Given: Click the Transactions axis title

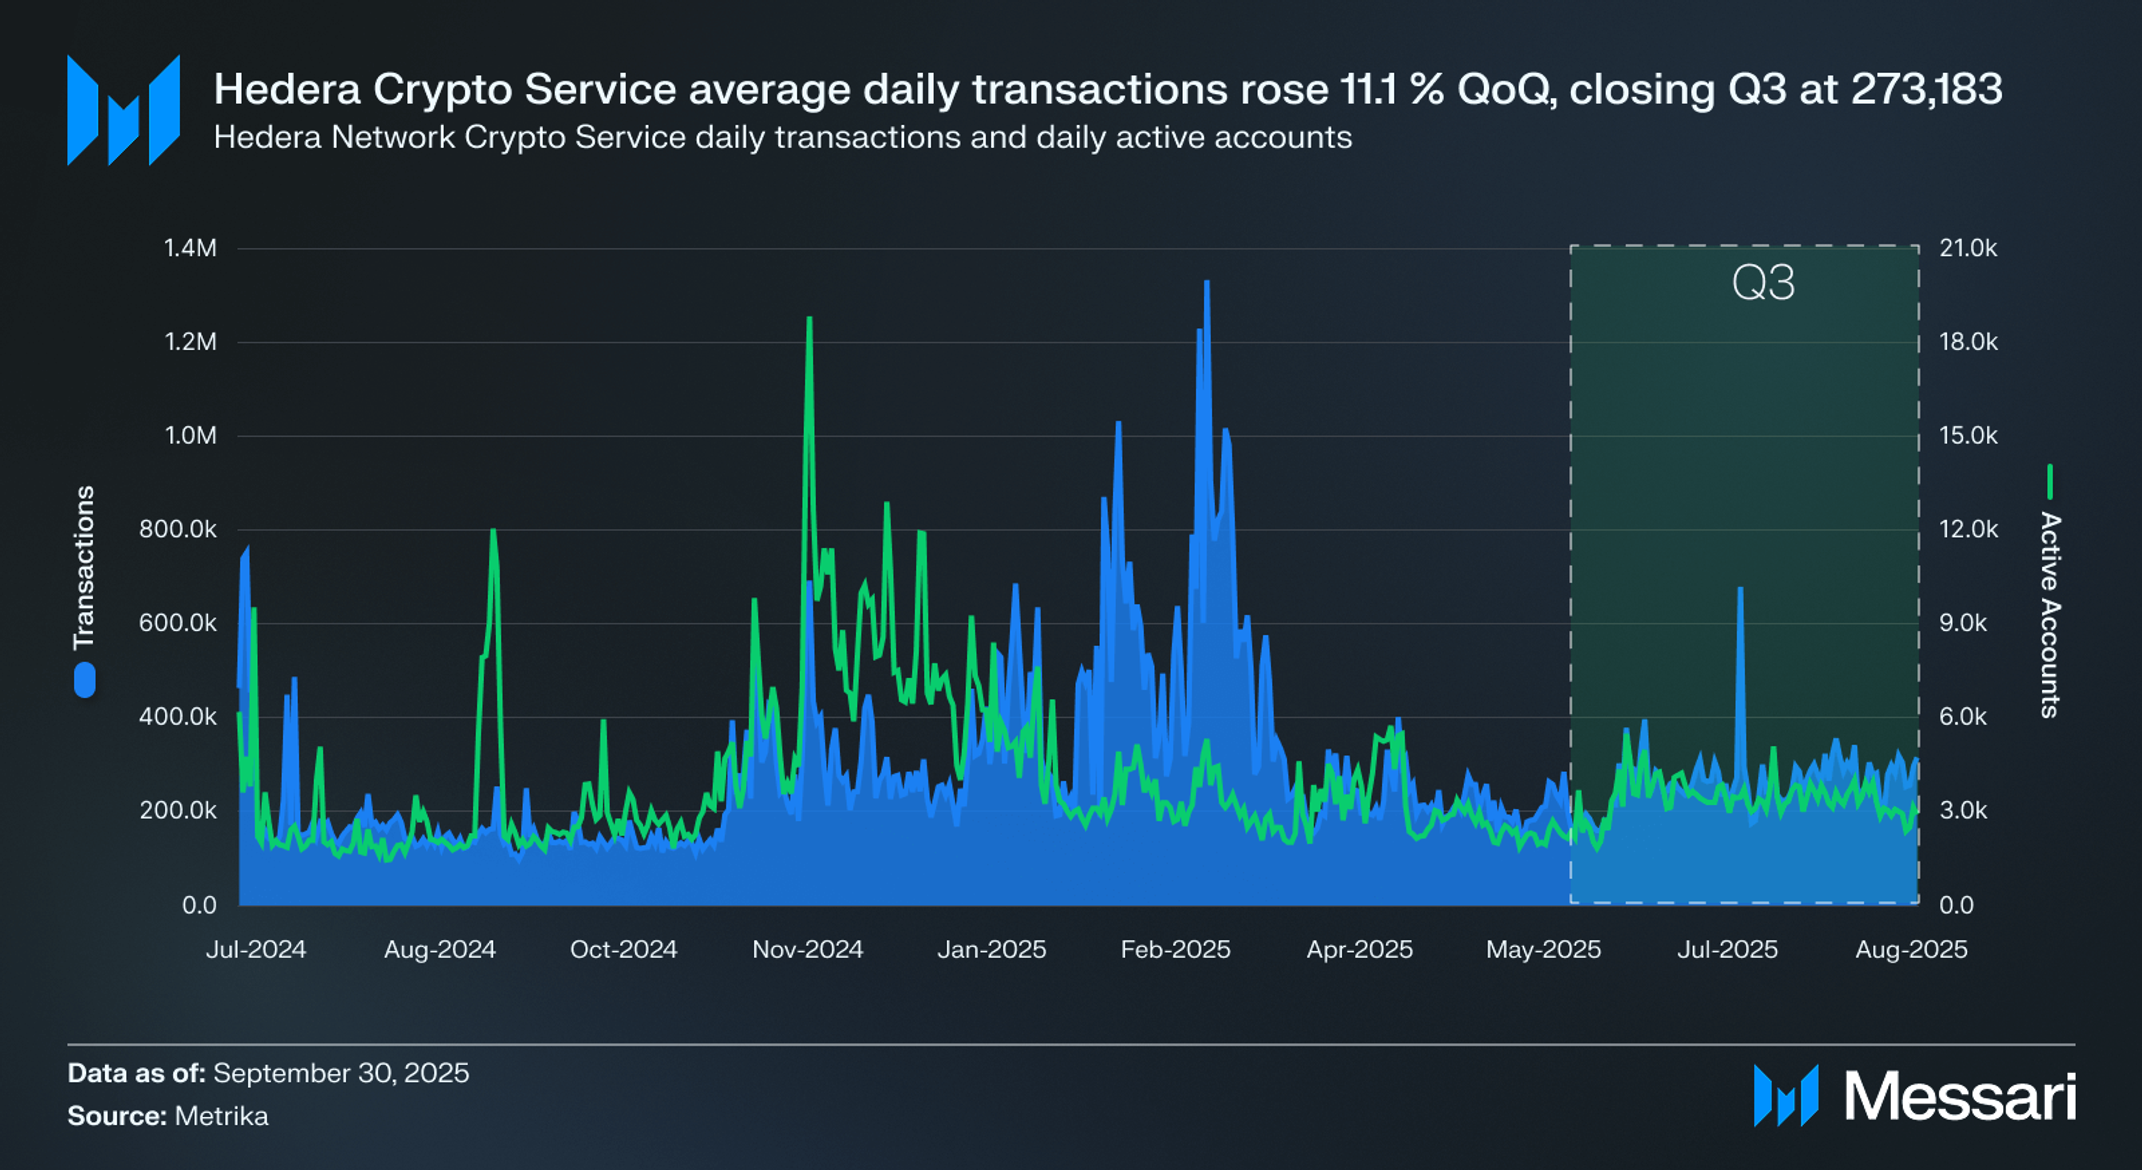Looking at the screenshot, I should pyautogui.click(x=85, y=567).
